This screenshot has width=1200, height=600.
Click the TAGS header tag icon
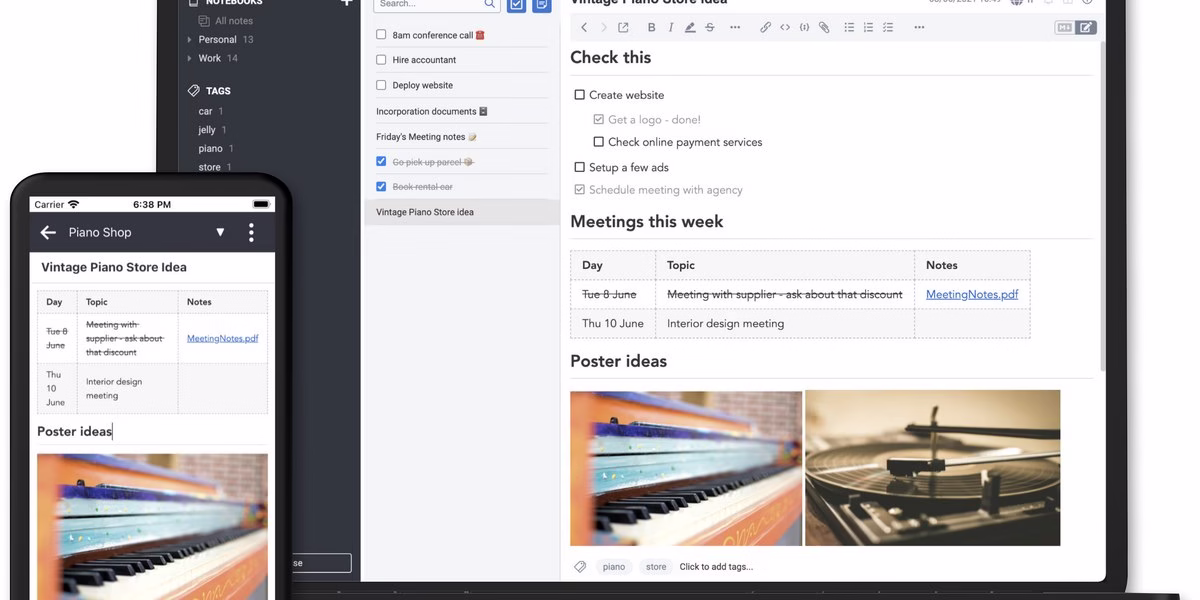[194, 90]
